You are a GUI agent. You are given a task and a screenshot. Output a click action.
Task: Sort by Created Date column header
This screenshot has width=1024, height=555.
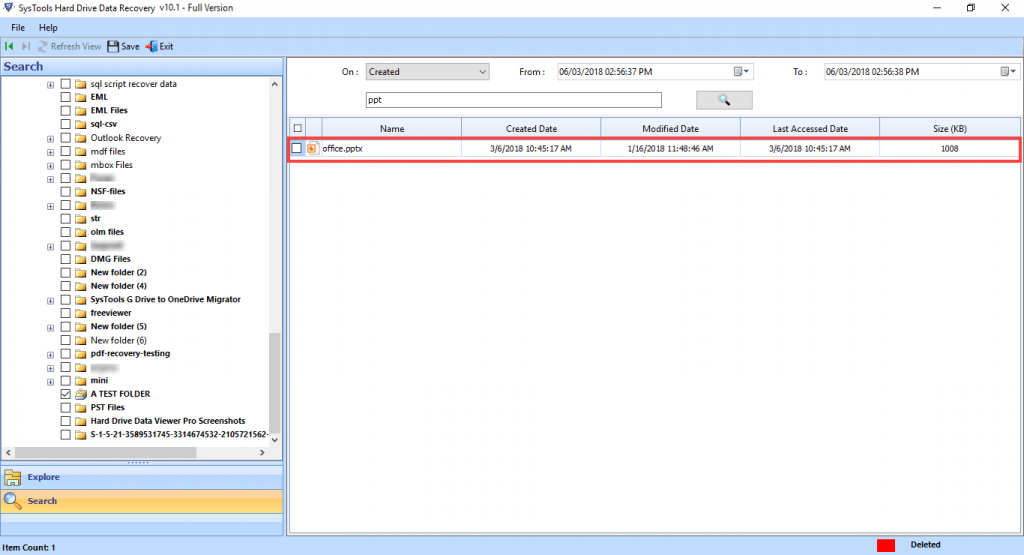click(x=531, y=129)
